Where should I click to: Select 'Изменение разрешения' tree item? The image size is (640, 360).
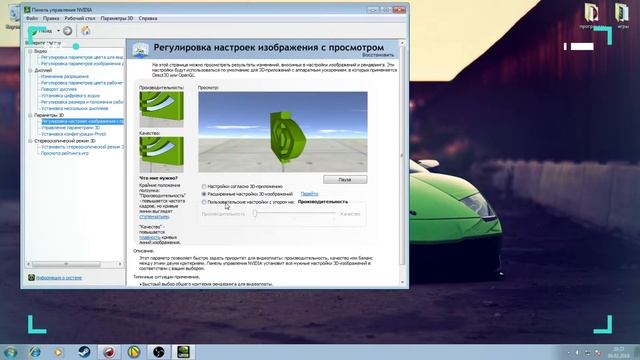pos(64,77)
